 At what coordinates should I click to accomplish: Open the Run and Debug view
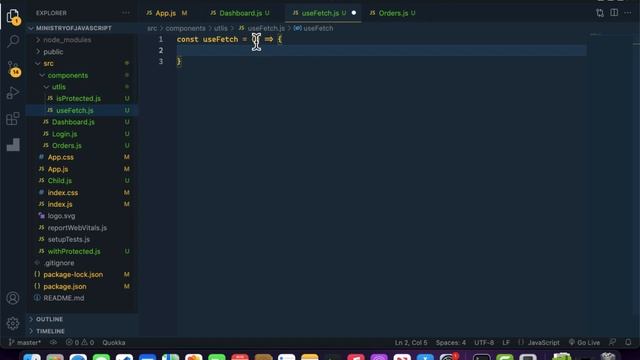(x=13, y=93)
